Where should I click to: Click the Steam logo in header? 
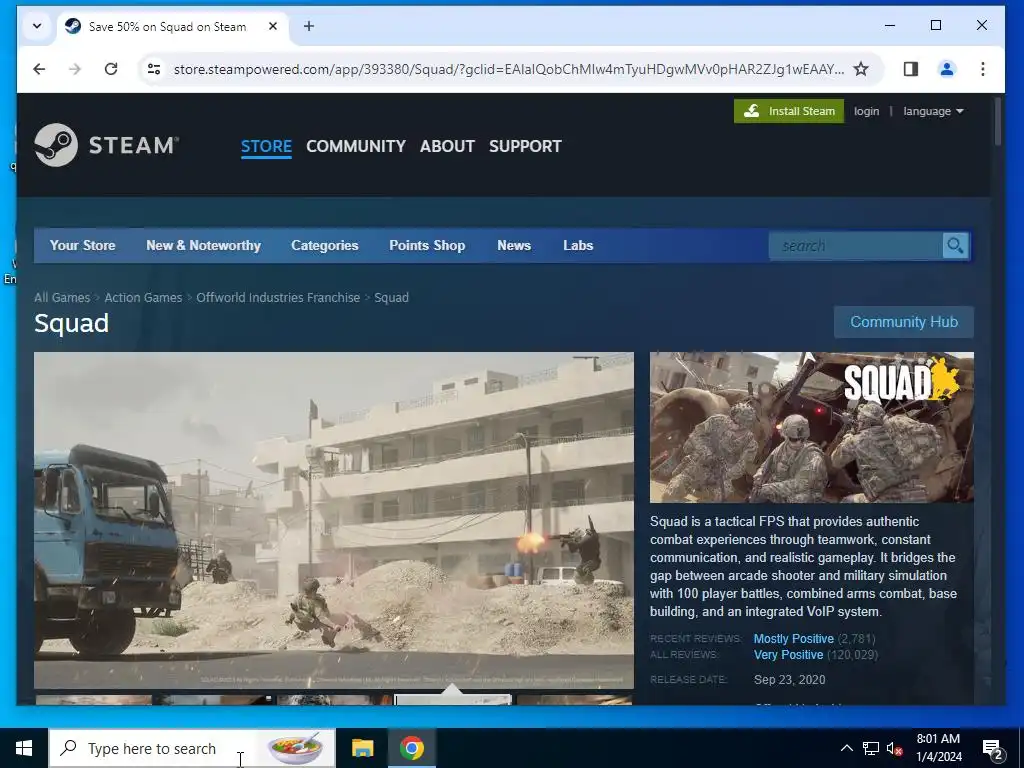106,145
